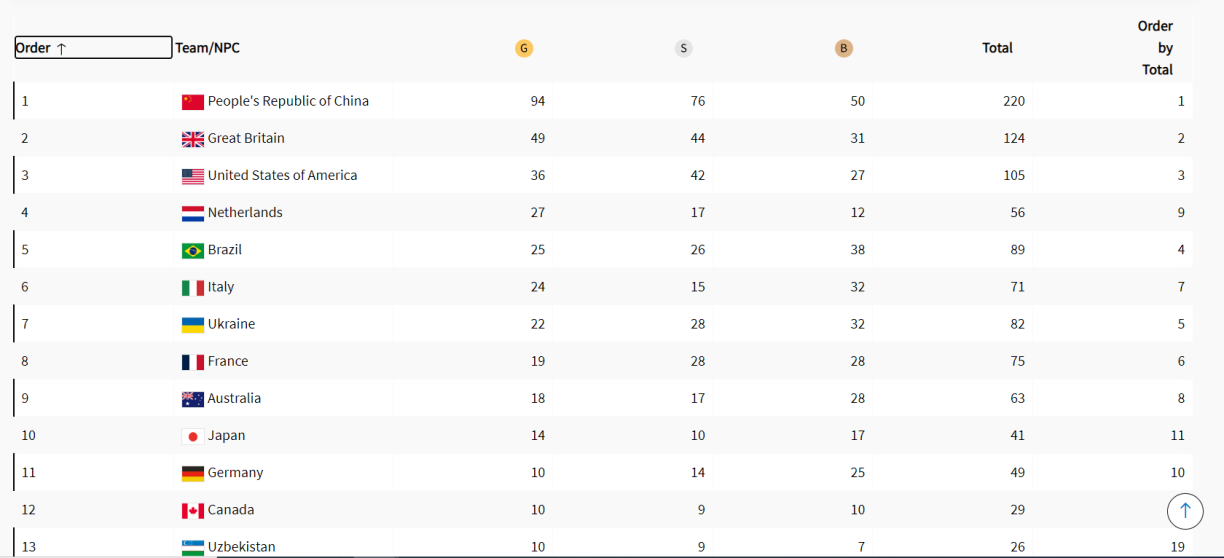Open the Australia team link

[x=234, y=399]
